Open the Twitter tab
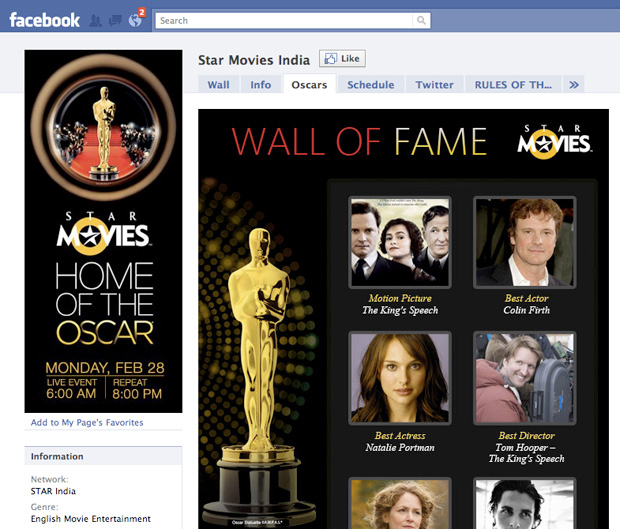Screen dimensions: 620x529 434,85
